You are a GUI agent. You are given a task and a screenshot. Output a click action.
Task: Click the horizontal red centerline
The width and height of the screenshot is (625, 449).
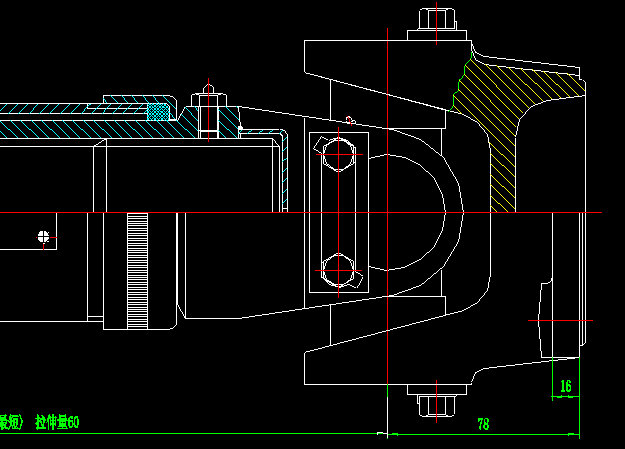pyautogui.click(x=250, y=213)
